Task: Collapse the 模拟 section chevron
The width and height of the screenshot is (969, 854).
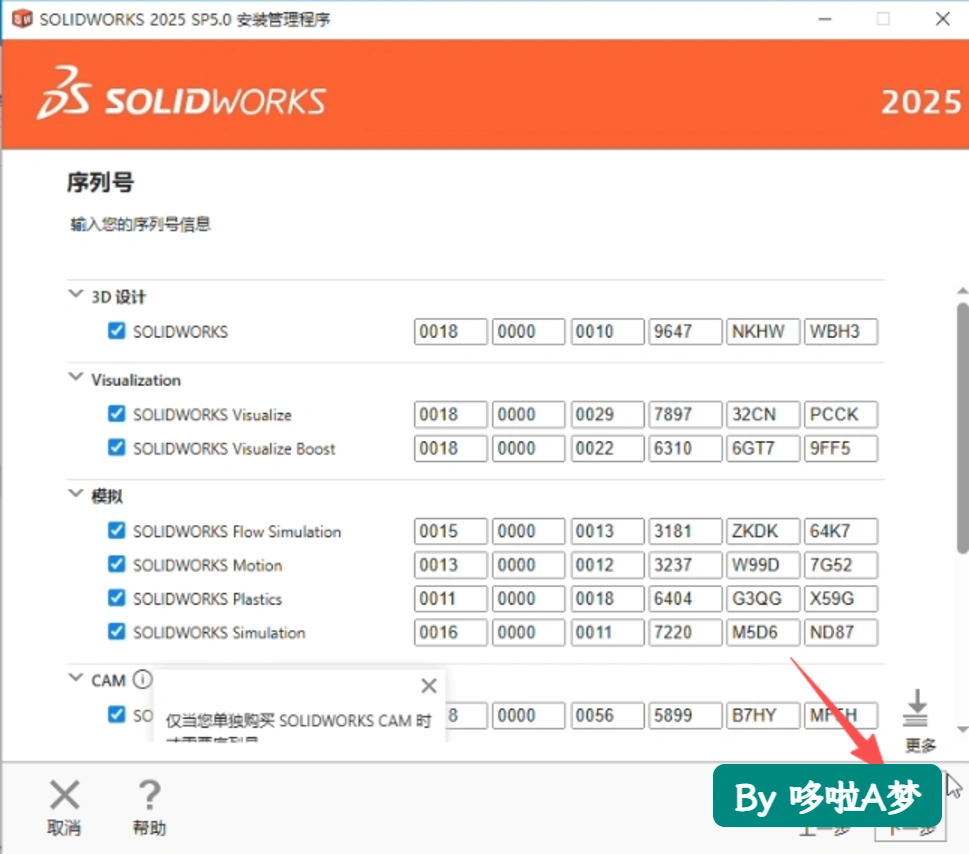Action: tap(75, 493)
